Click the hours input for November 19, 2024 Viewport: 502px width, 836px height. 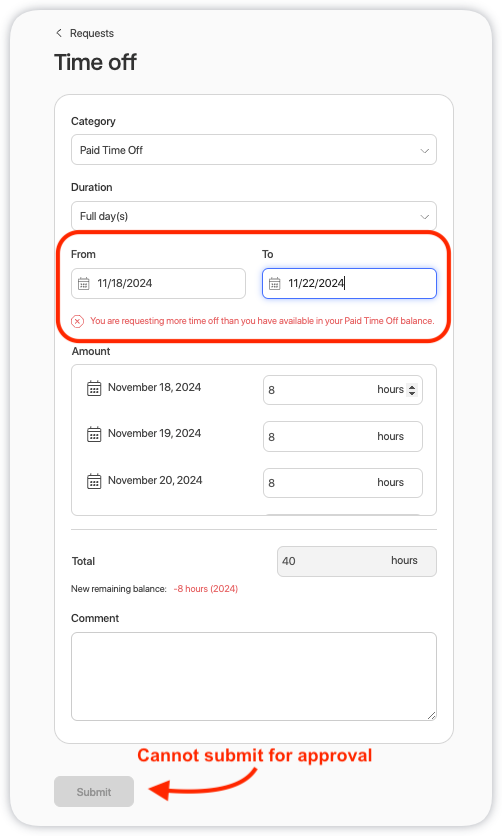point(343,437)
